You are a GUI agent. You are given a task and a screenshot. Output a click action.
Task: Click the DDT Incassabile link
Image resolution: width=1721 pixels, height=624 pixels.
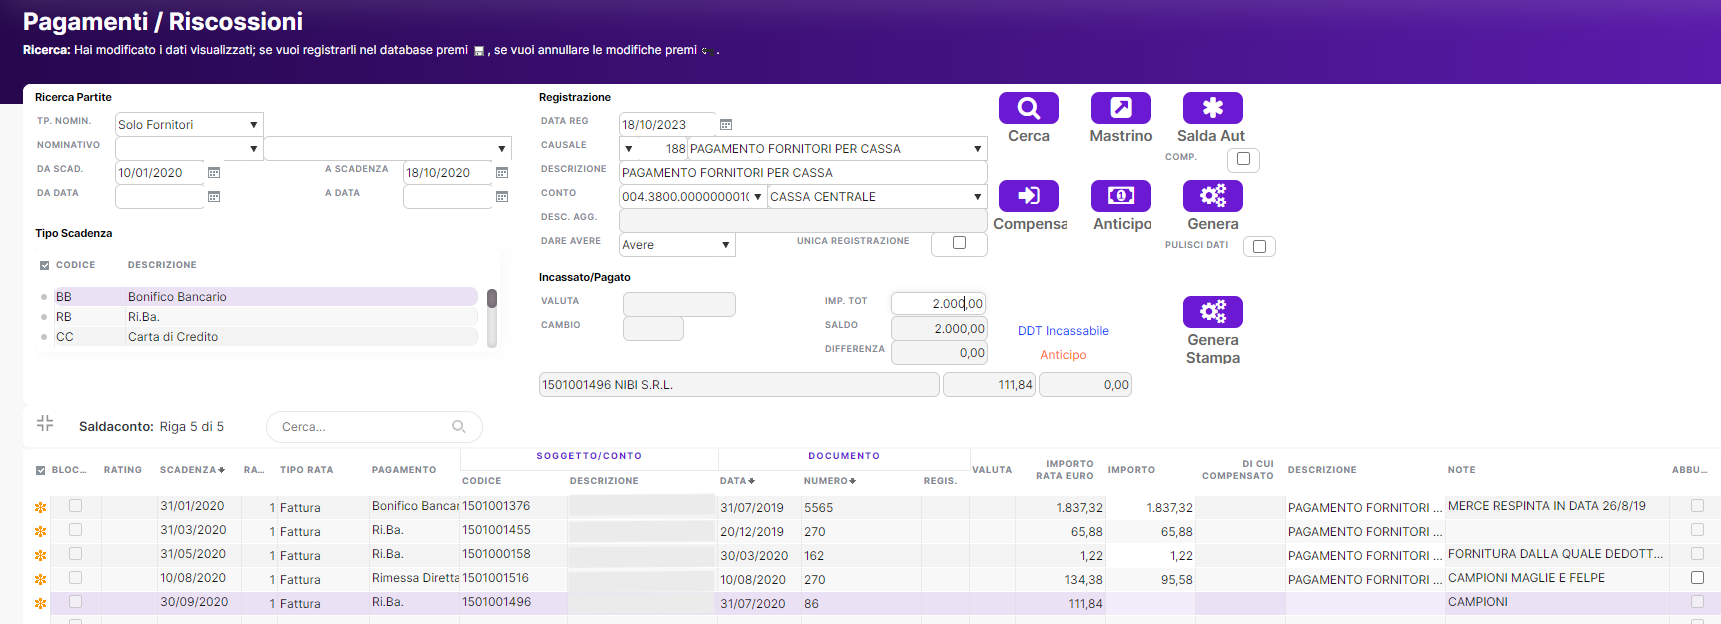click(x=1063, y=331)
